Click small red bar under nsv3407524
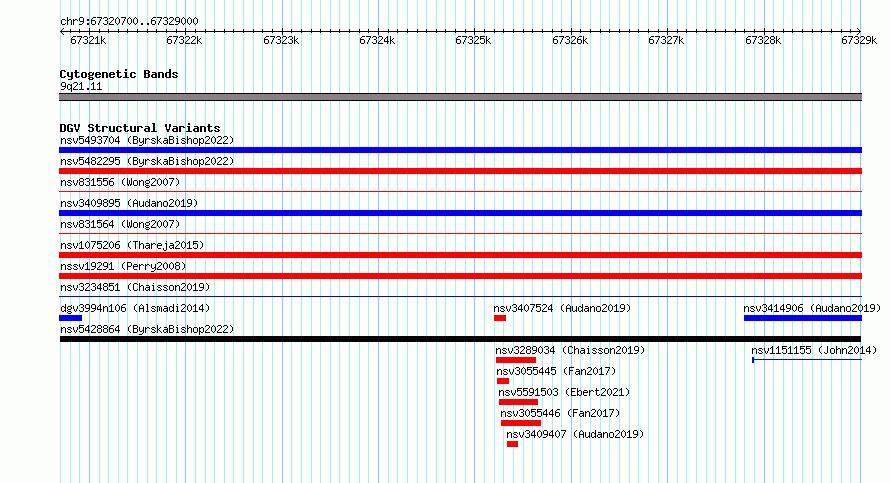This screenshot has height=483, width=890. point(499,318)
